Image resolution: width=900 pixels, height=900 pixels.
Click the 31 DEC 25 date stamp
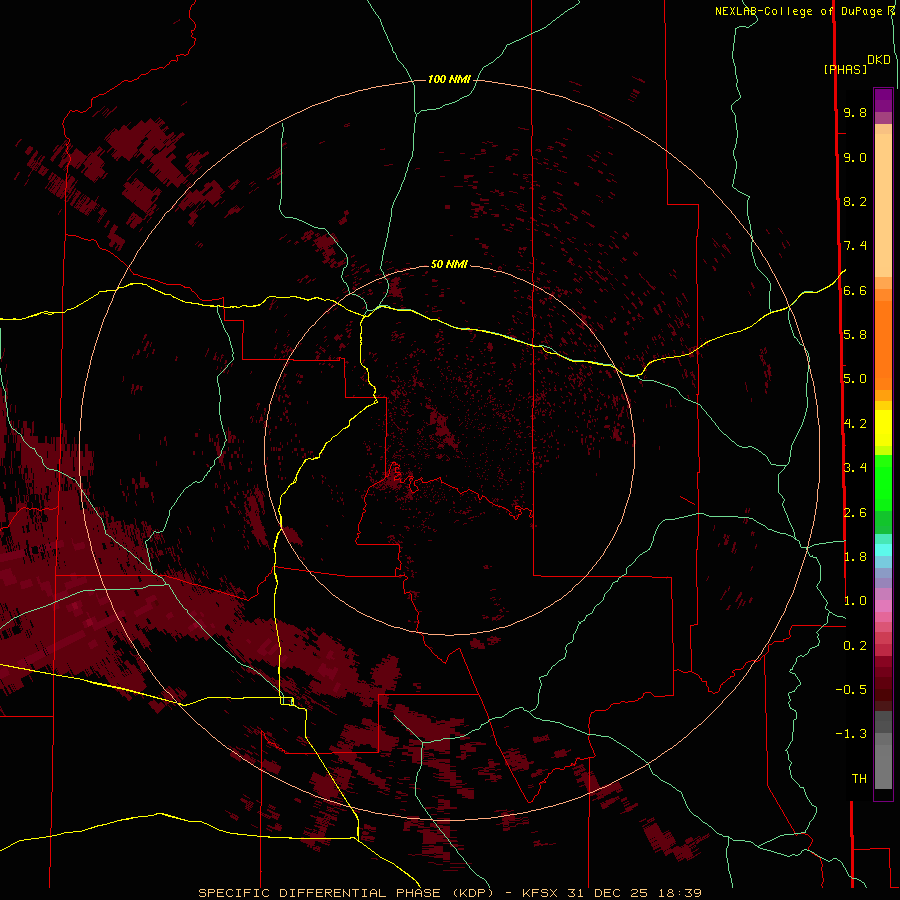pyautogui.click(x=607, y=893)
